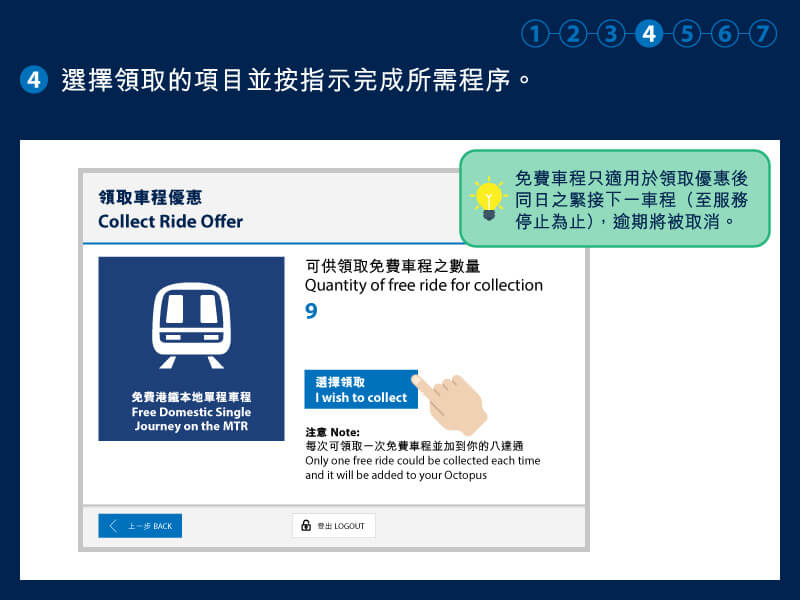Click 'Quantity of free ride for collection' label

pos(424,285)
